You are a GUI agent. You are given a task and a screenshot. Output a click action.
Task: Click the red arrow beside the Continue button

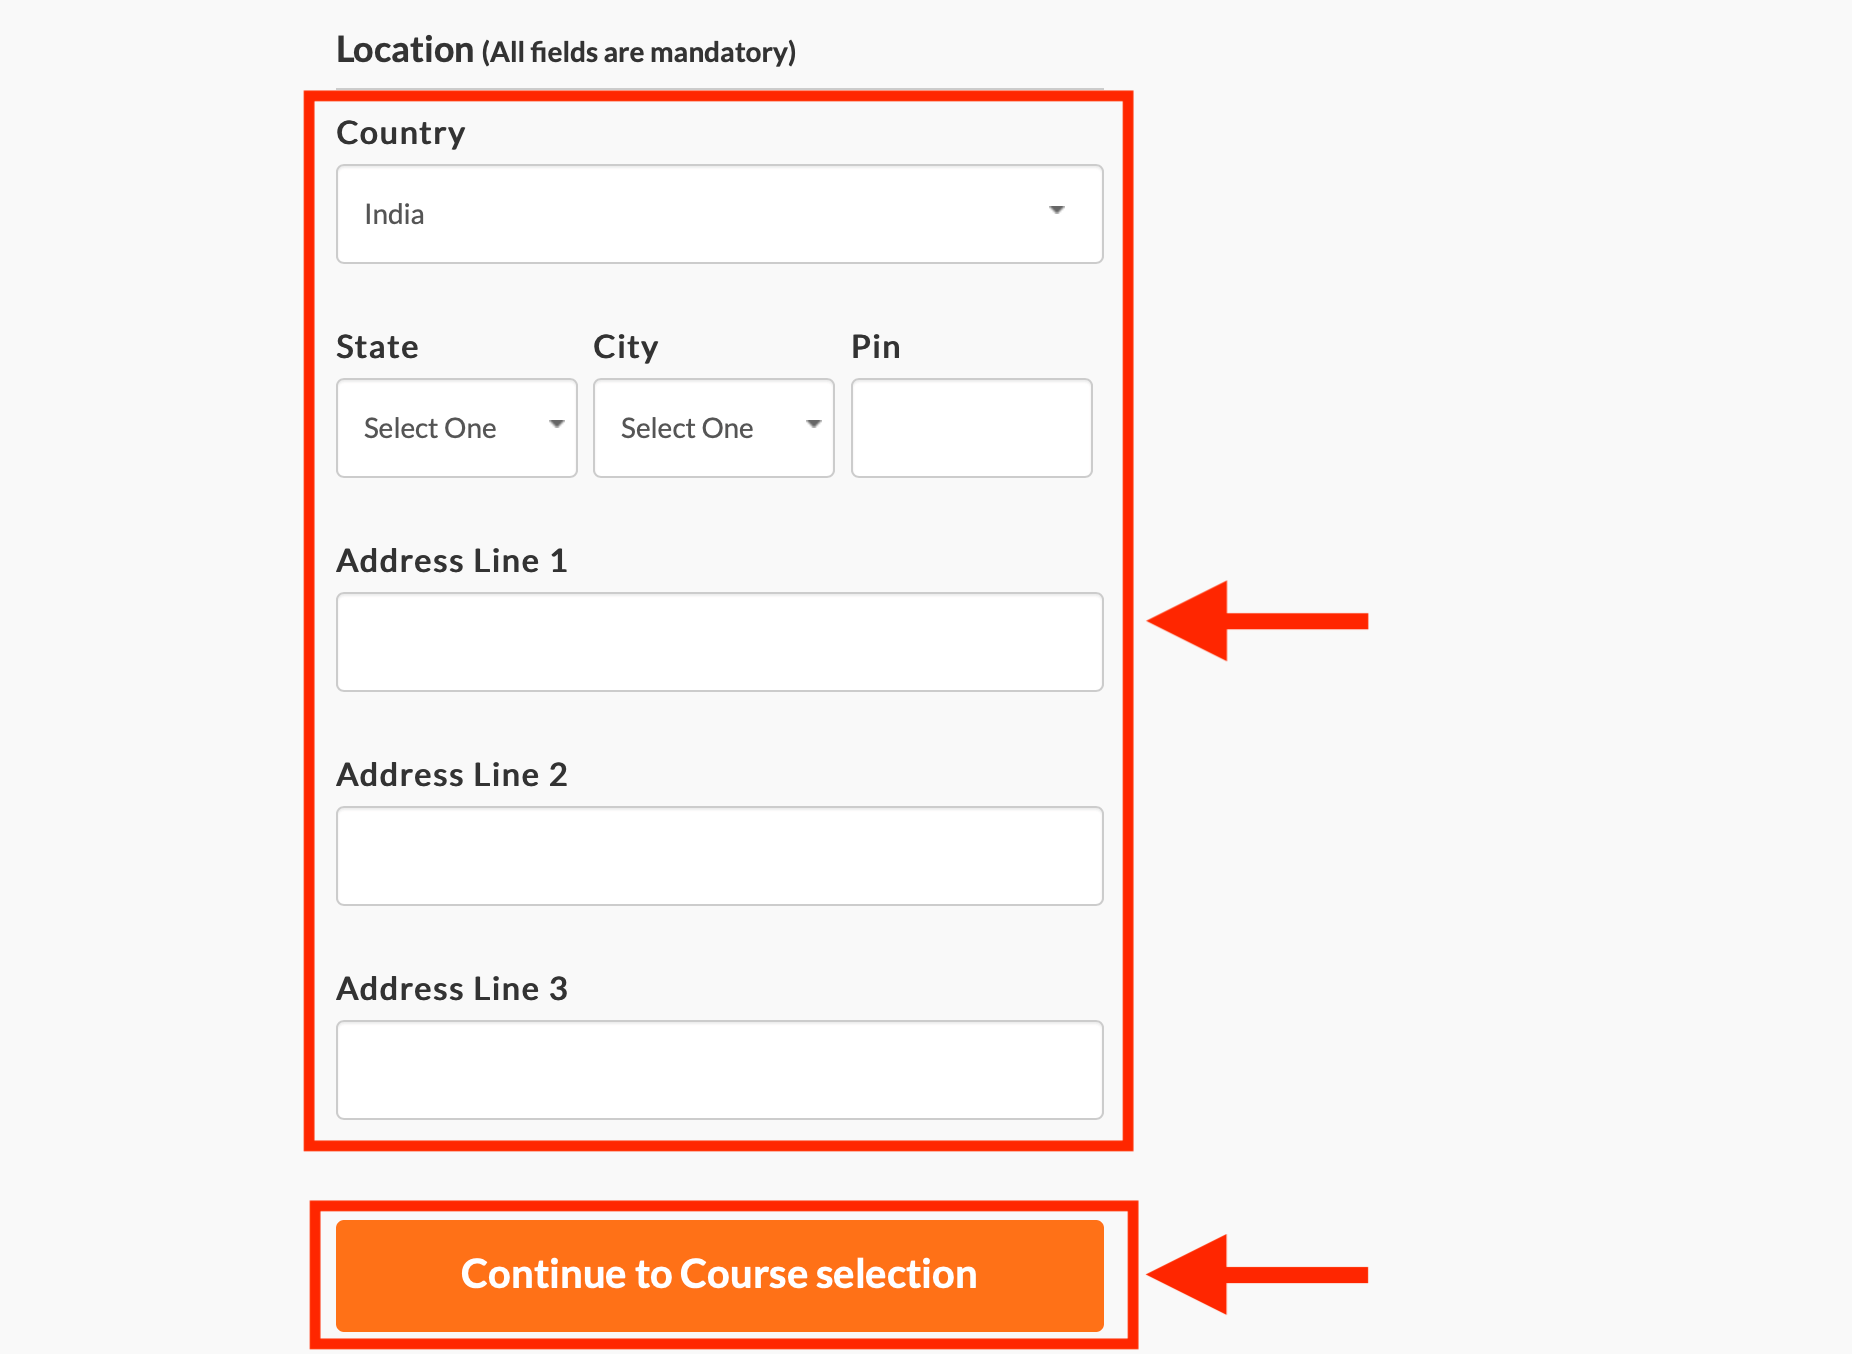tap(1257, 1274)
